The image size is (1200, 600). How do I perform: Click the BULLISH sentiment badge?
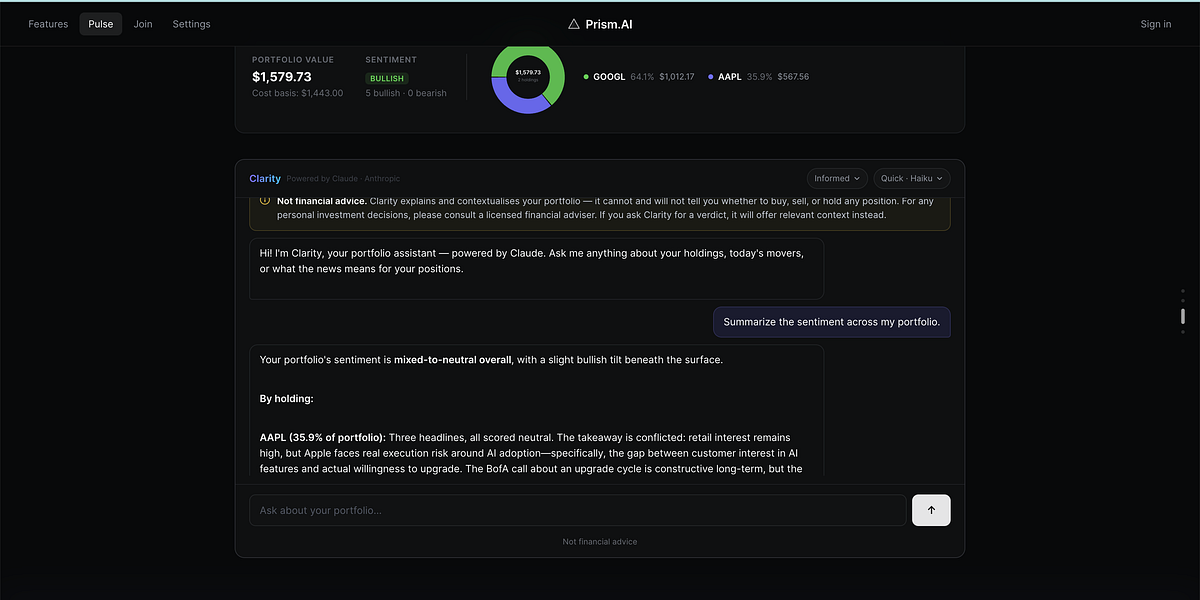pyautogui.click(x=387, y=78)
